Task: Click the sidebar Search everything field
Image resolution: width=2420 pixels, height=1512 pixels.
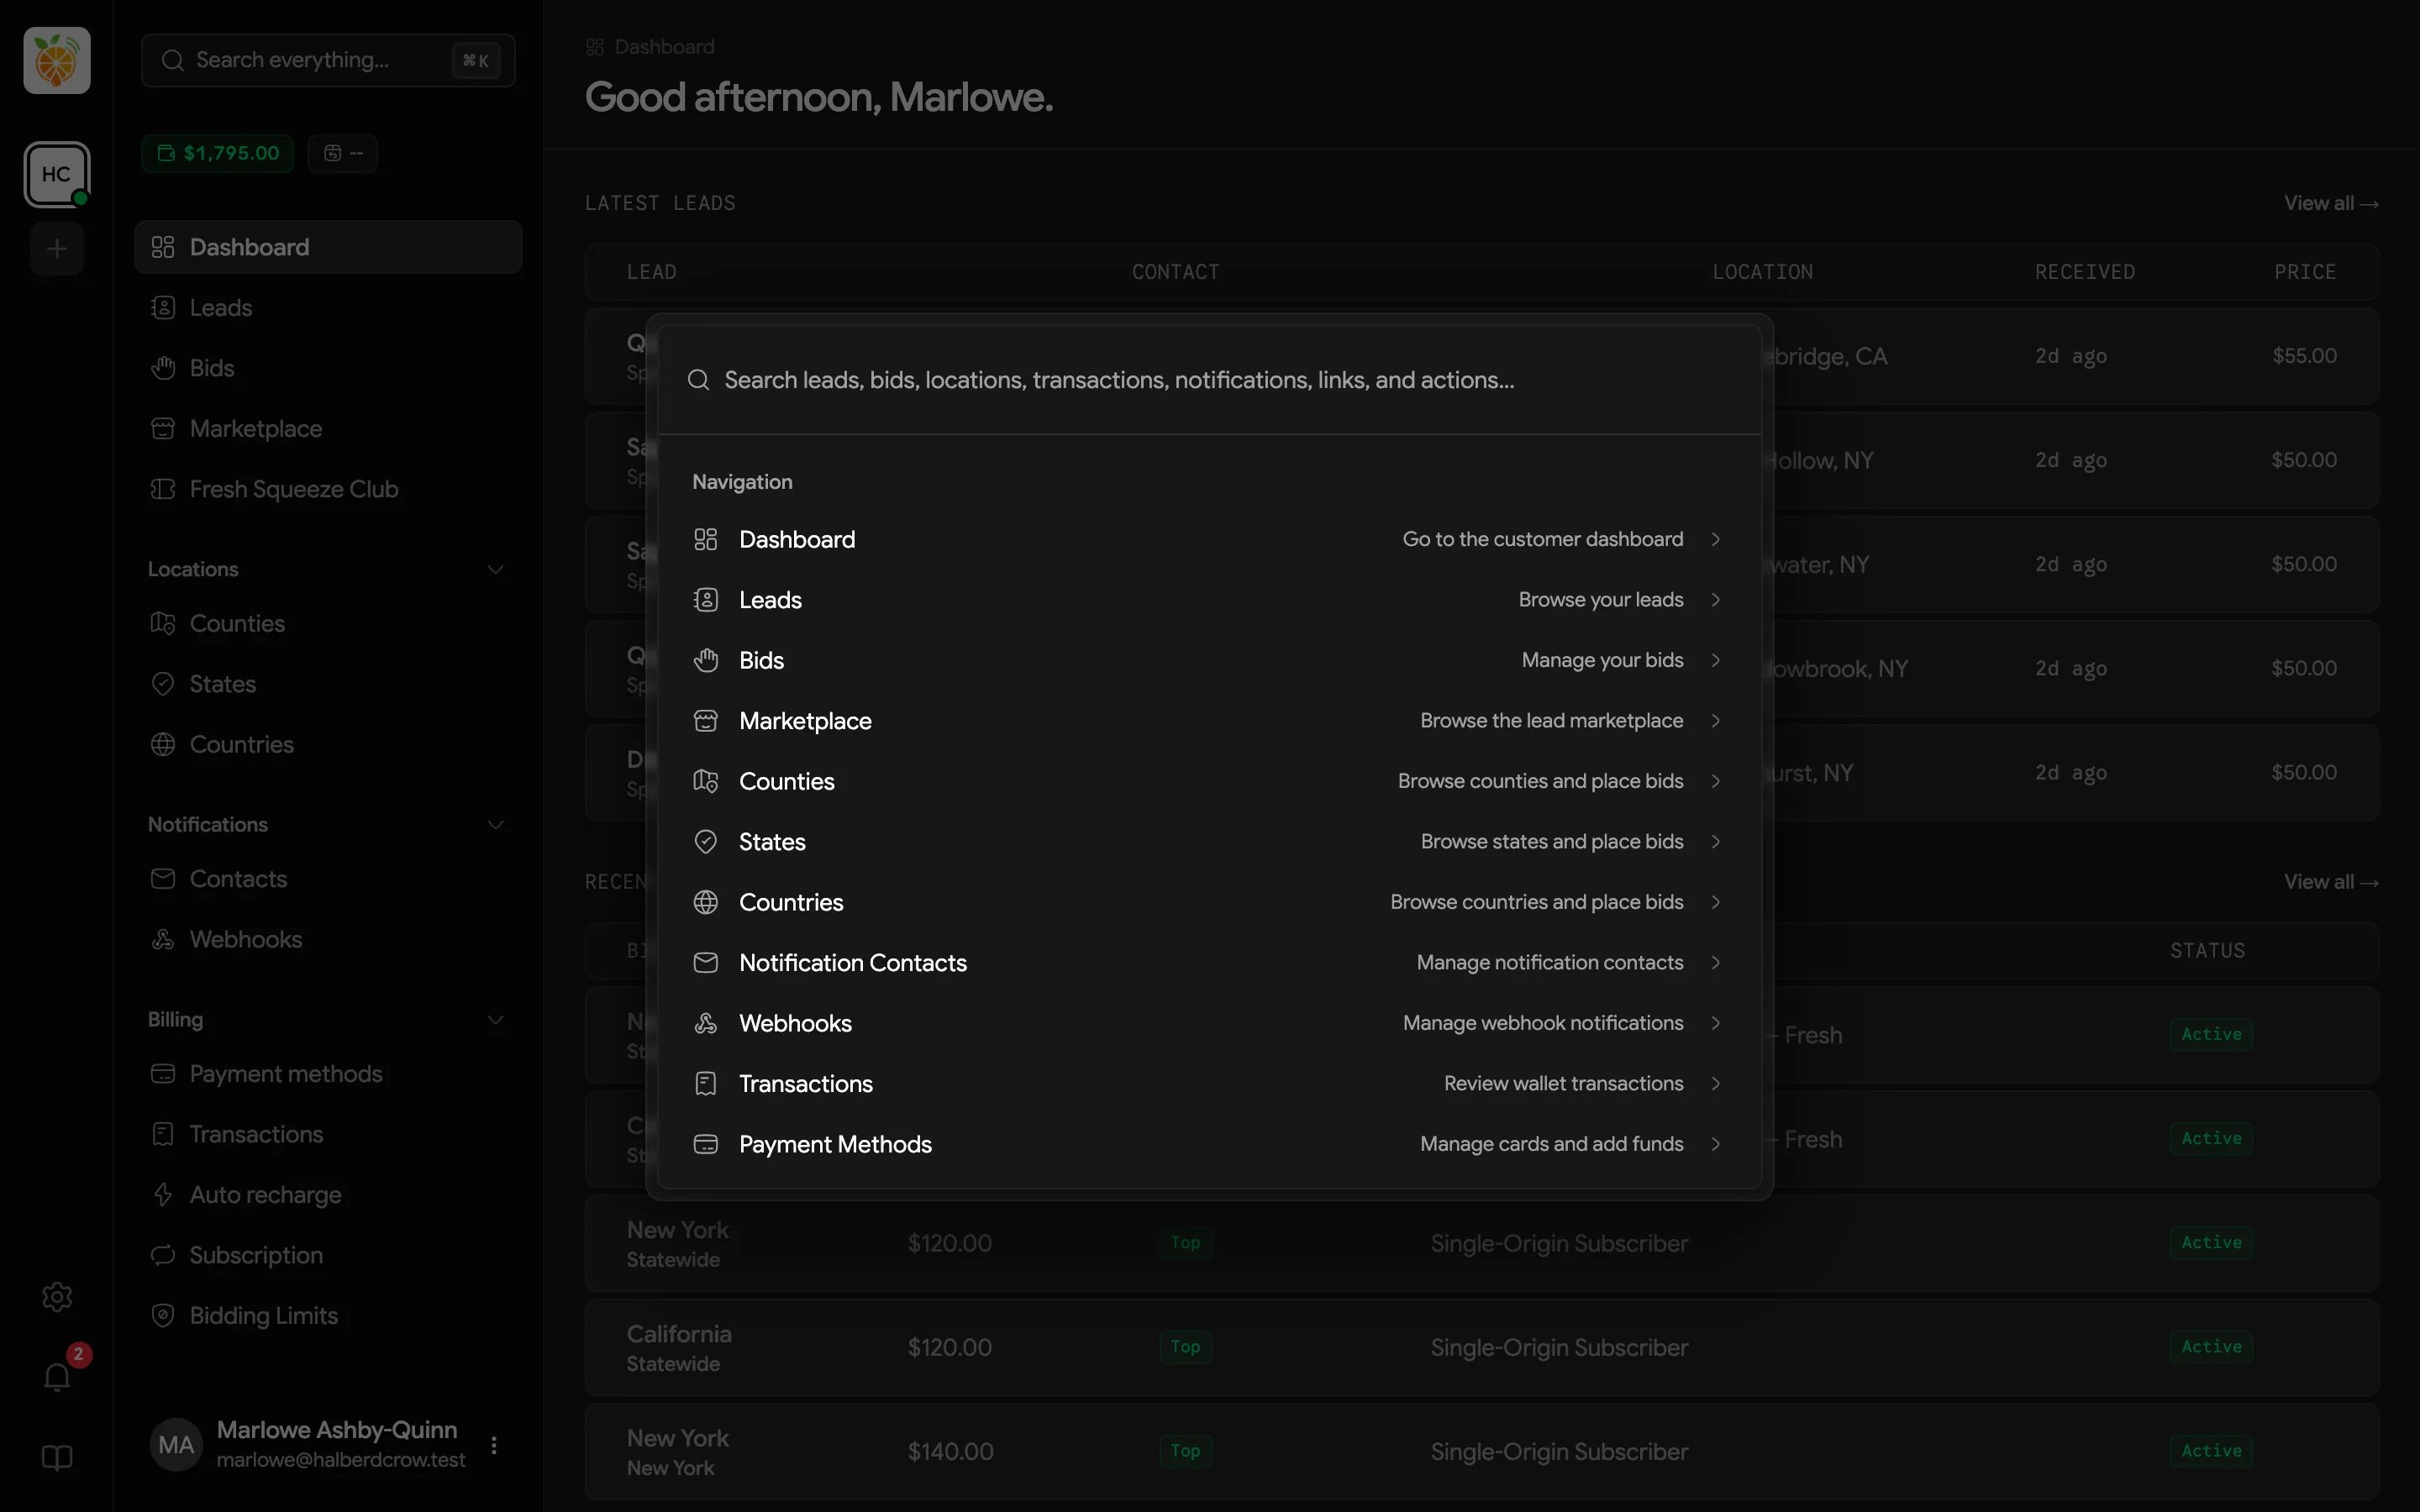Action: (x=328, y=60)
